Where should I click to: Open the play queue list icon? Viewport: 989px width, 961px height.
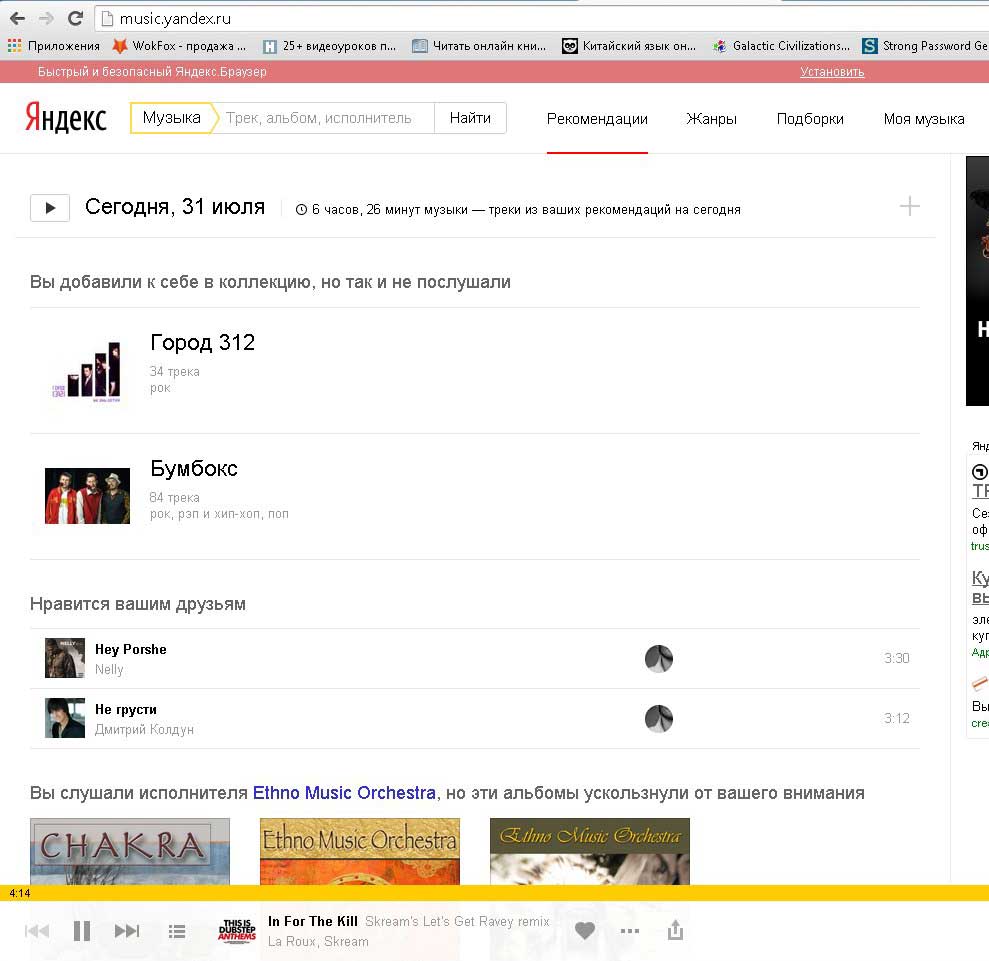click(x=177, y=931)
